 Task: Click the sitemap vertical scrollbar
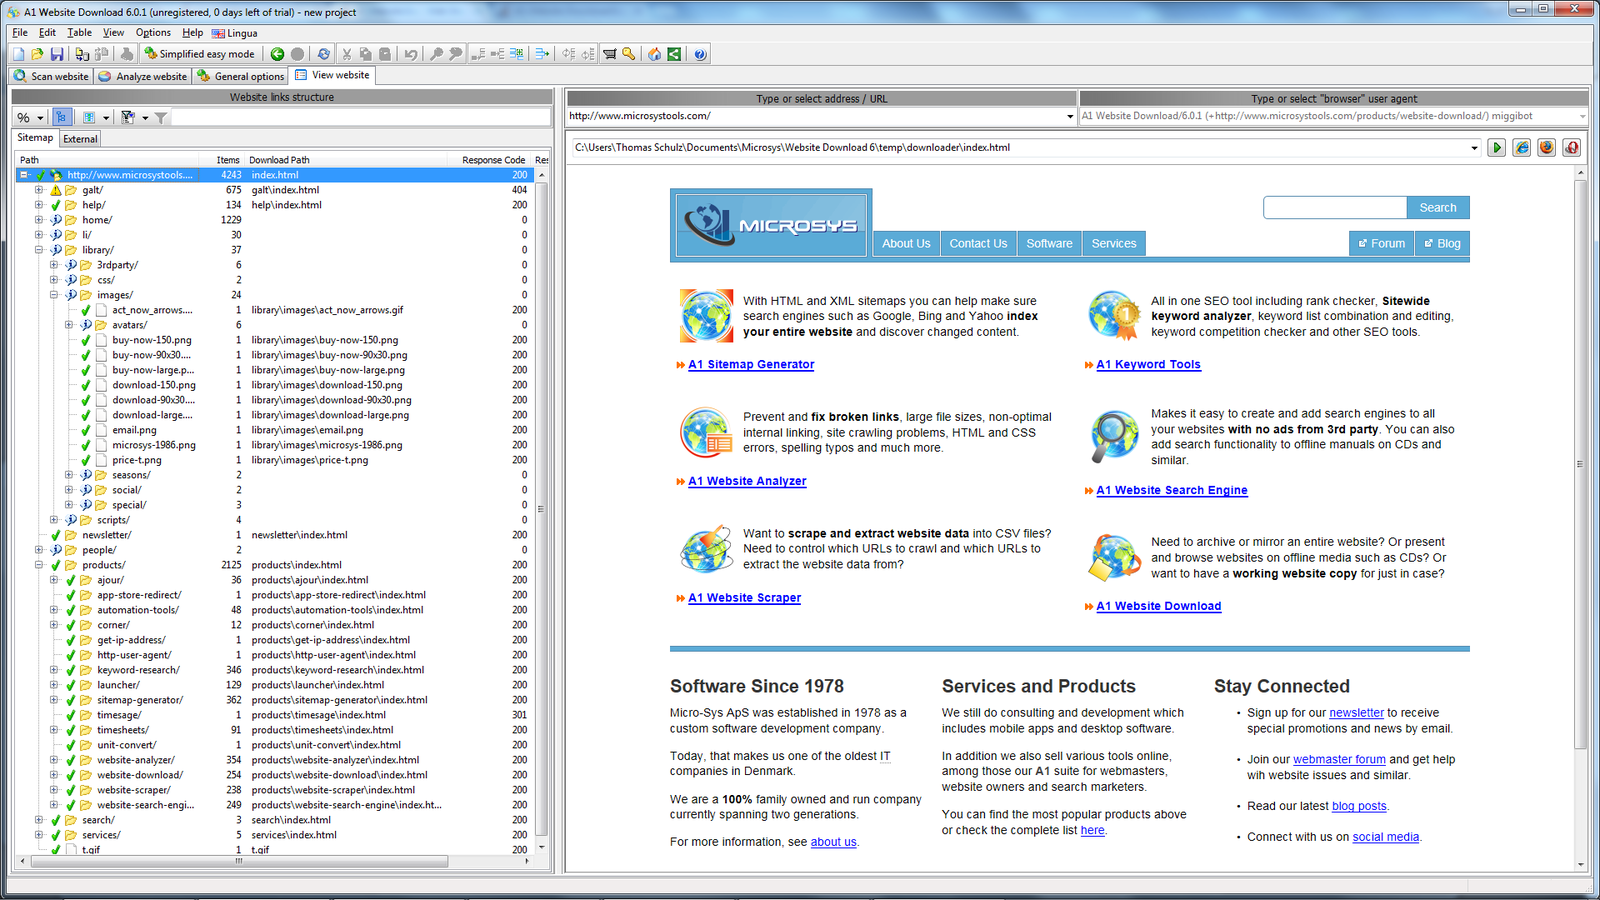point(542,510)
